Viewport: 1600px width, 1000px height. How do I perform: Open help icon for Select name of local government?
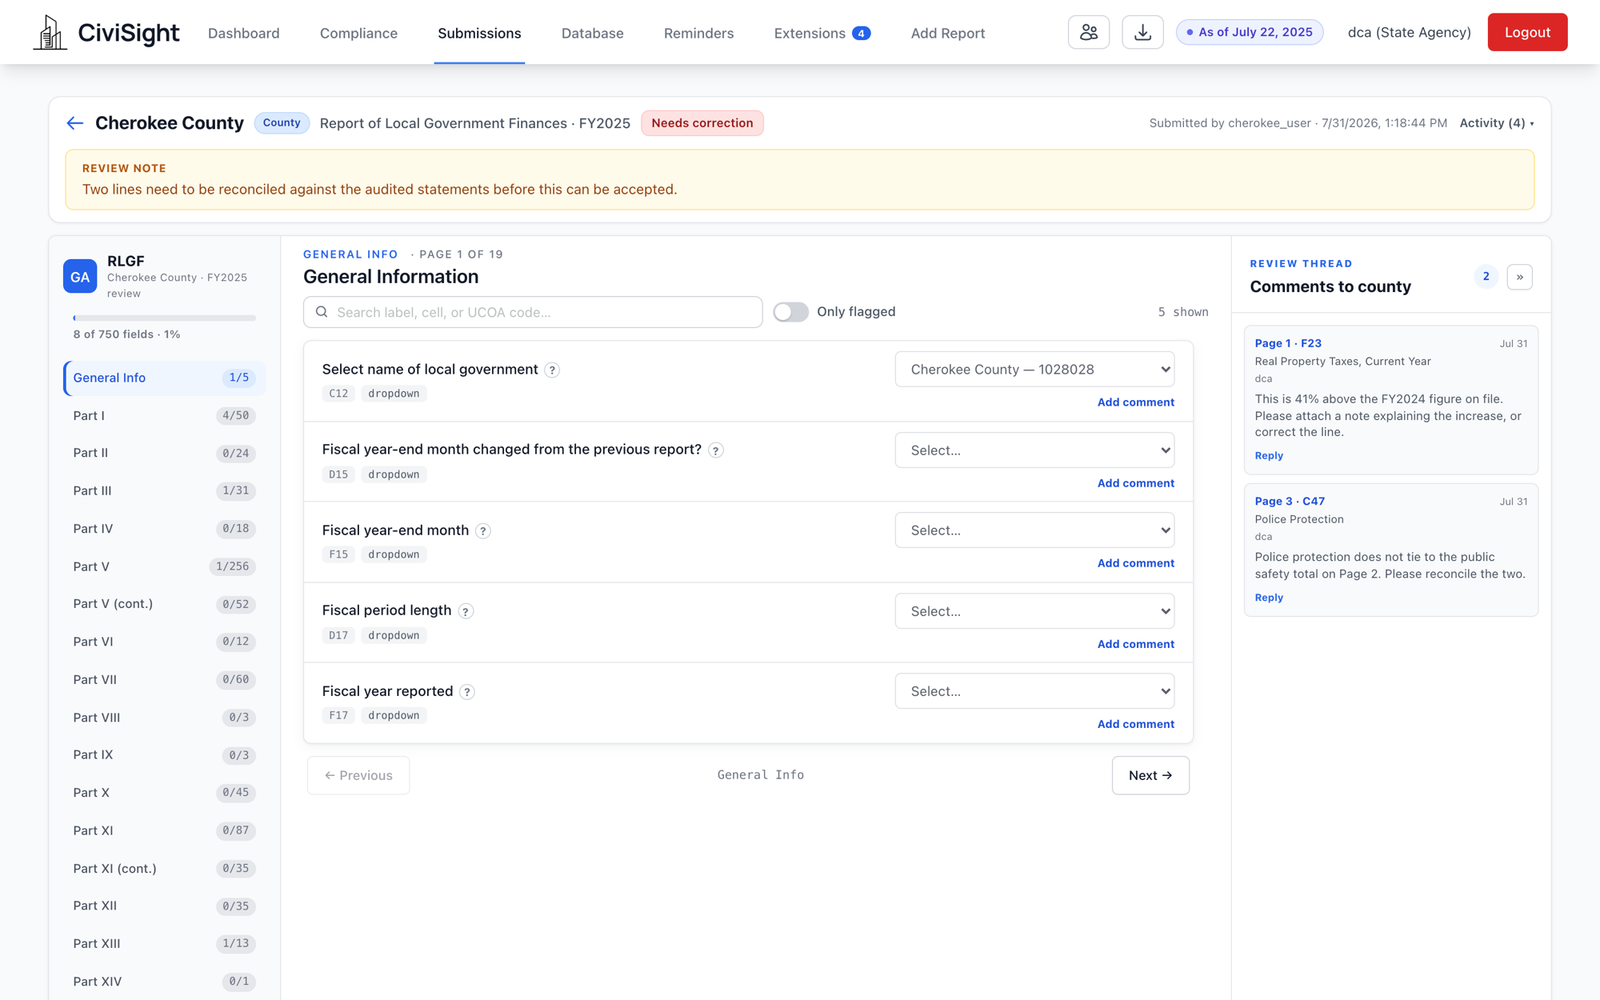552,370
